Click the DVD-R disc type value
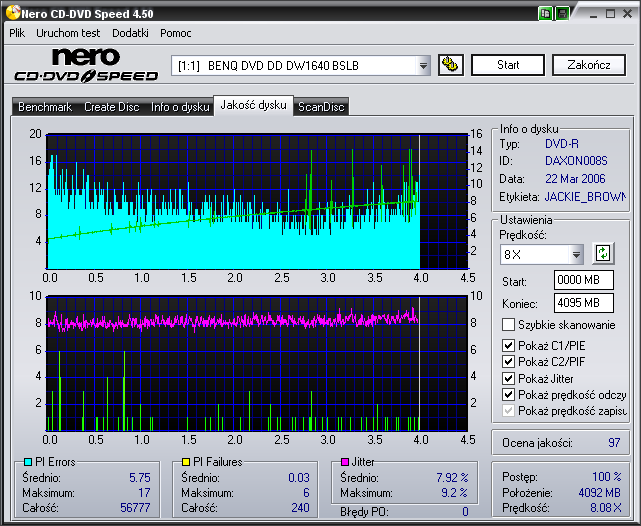 pyautogui.click(x=562, y=144)
